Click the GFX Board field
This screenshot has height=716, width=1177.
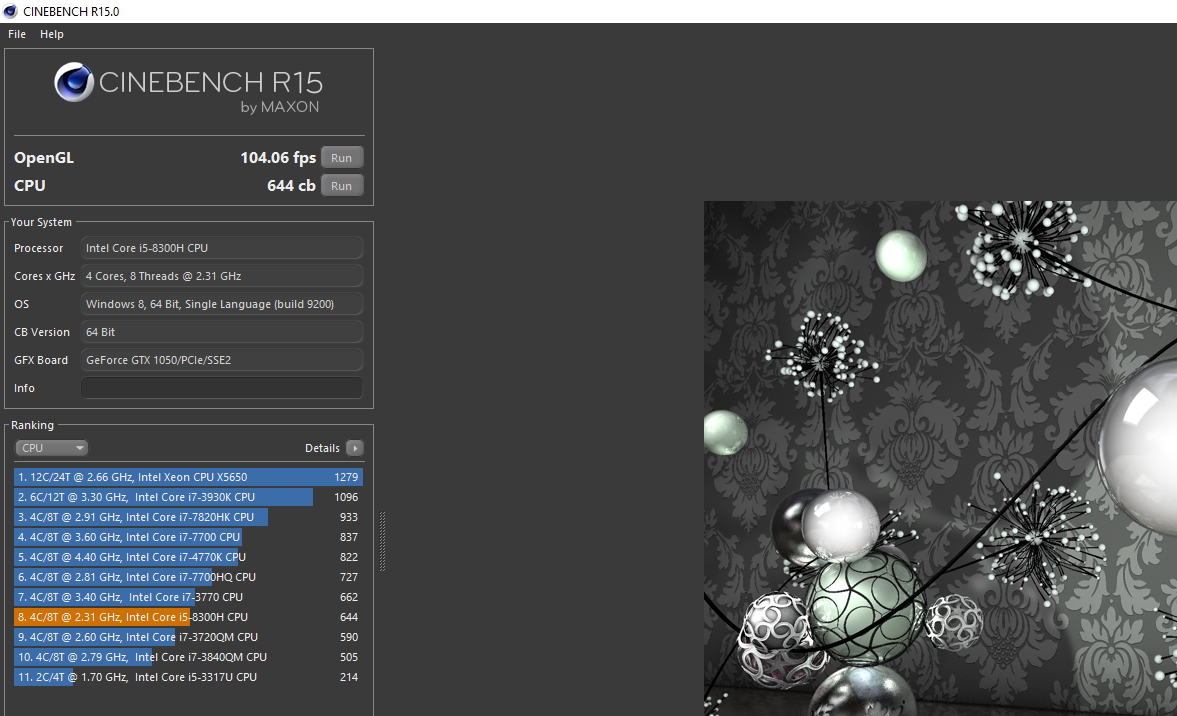coord(221,360)
